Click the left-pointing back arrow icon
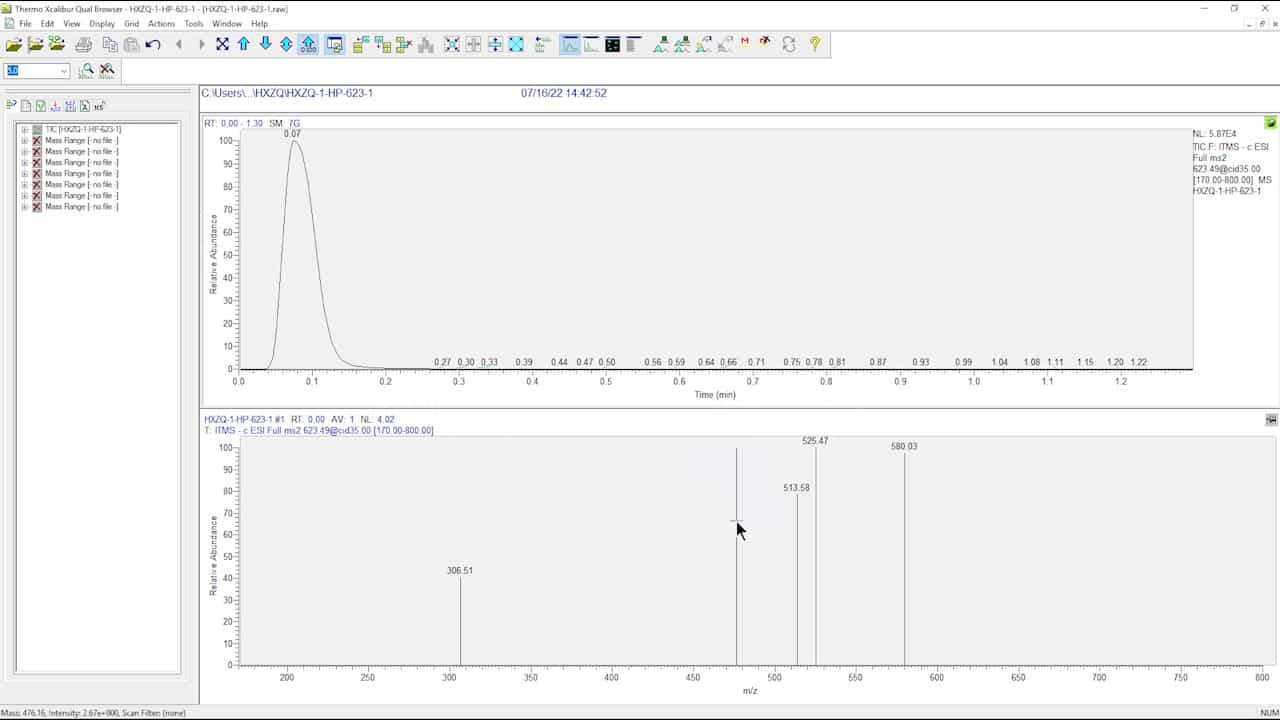This screenshot has height=720, width=1280. pyautogui.click(x=179, y=44)
